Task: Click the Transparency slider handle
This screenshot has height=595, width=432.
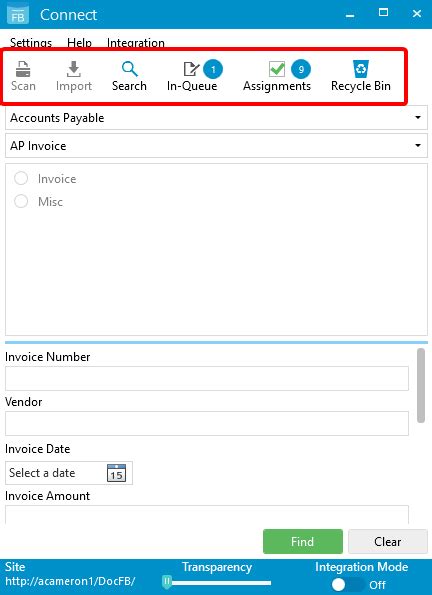Action: coord(167,581)
